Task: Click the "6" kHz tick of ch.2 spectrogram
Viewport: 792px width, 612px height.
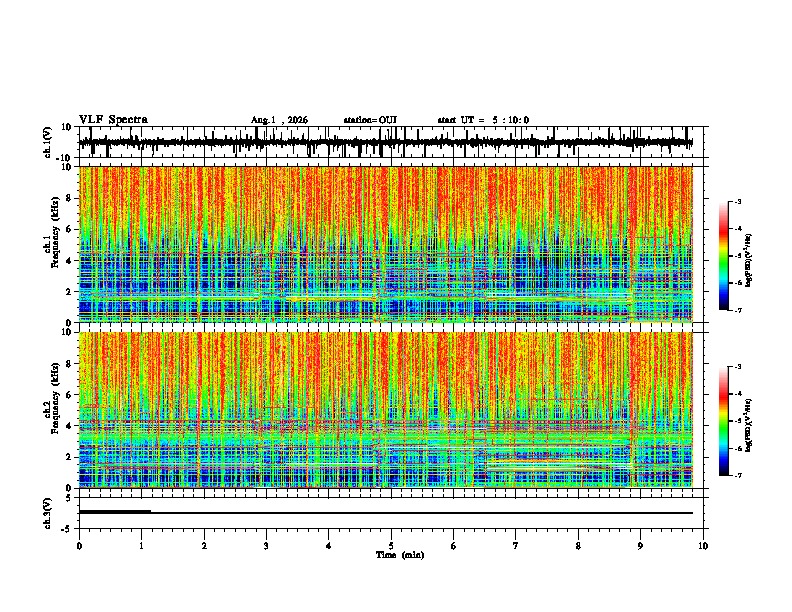Action: (x=70, y=395)
